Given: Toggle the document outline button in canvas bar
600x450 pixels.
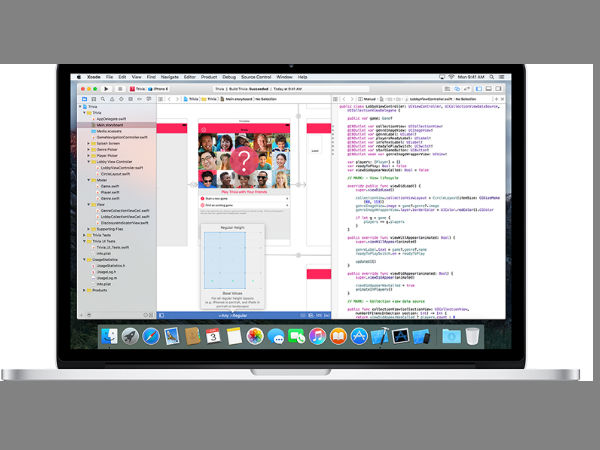Looking at the screenshot, I should [164, 316].
